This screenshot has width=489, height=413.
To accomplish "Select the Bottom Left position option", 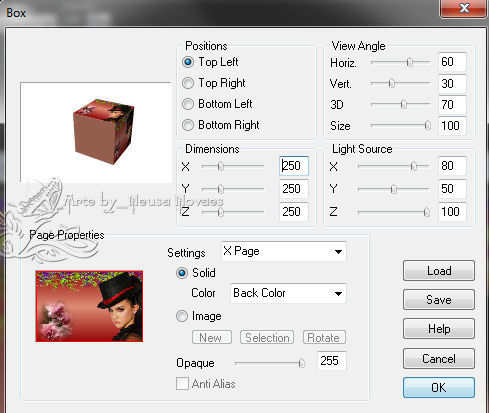I will 188,104.
